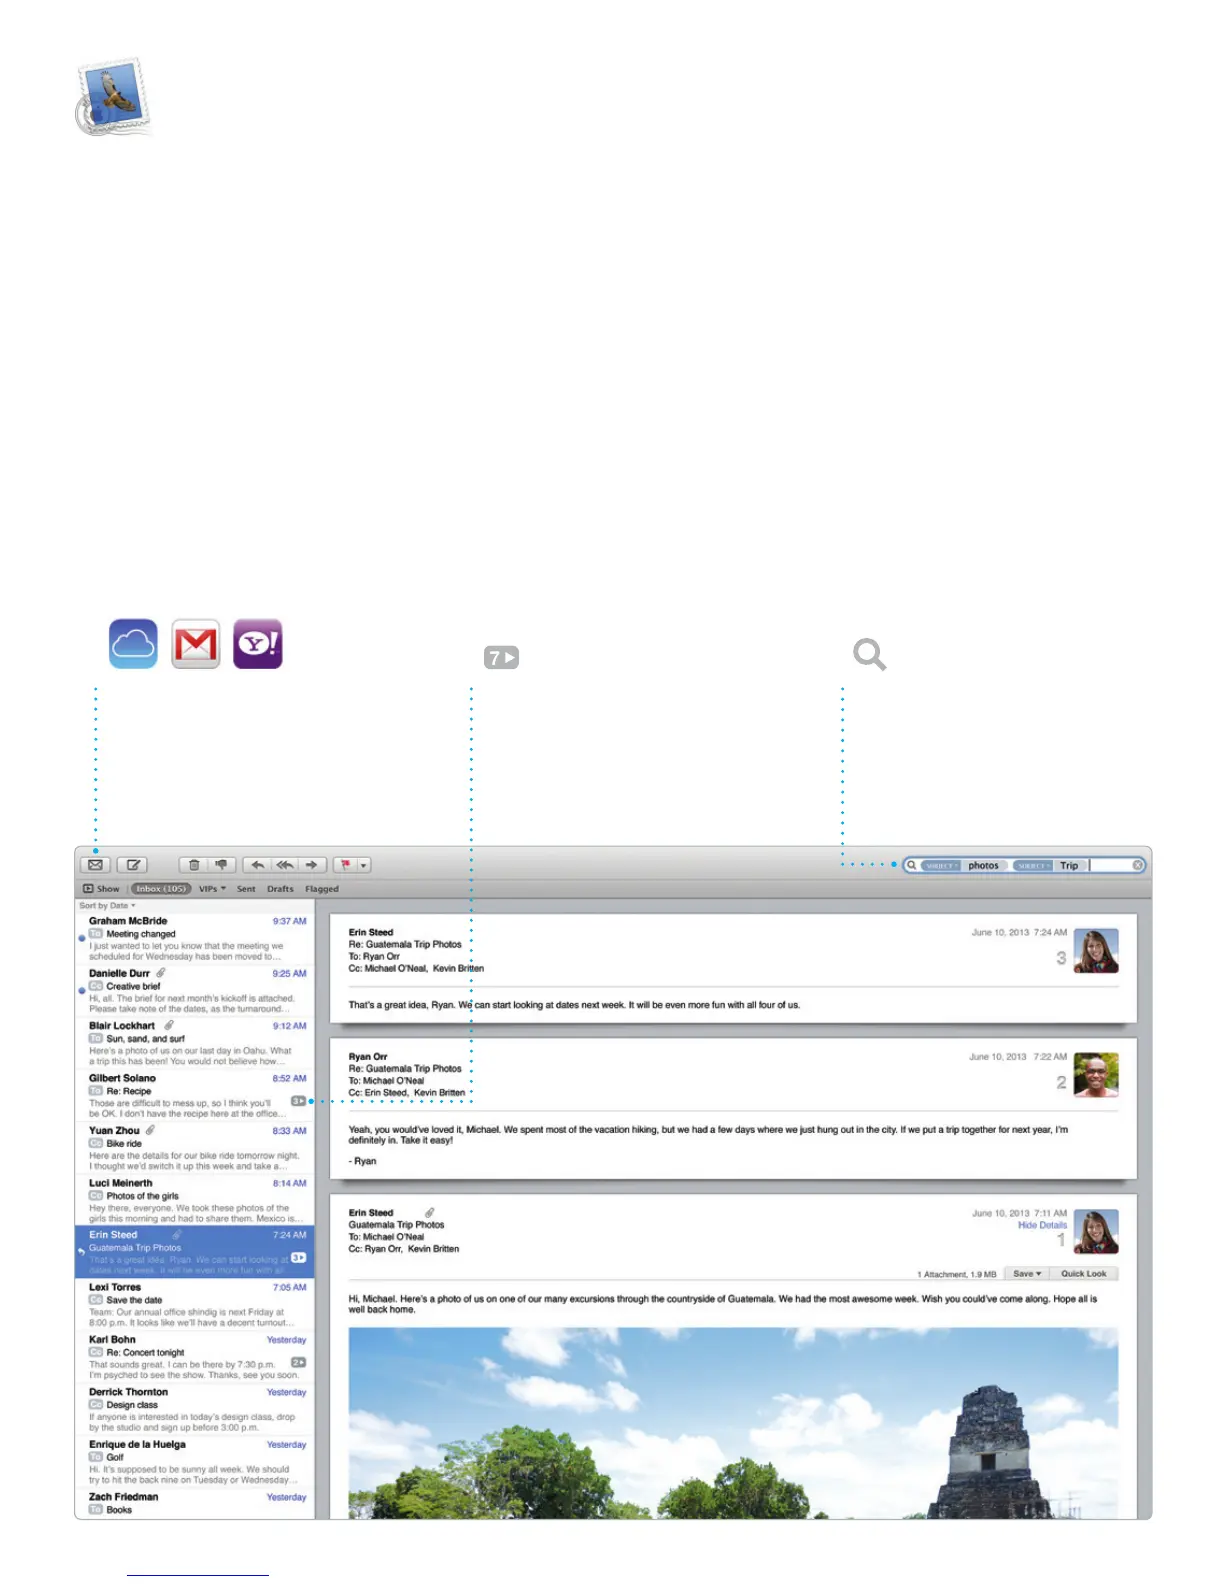The image size is (1224, 1584).
Task: Select Zach Friedman's Books message
Action: pos(195,1504)
